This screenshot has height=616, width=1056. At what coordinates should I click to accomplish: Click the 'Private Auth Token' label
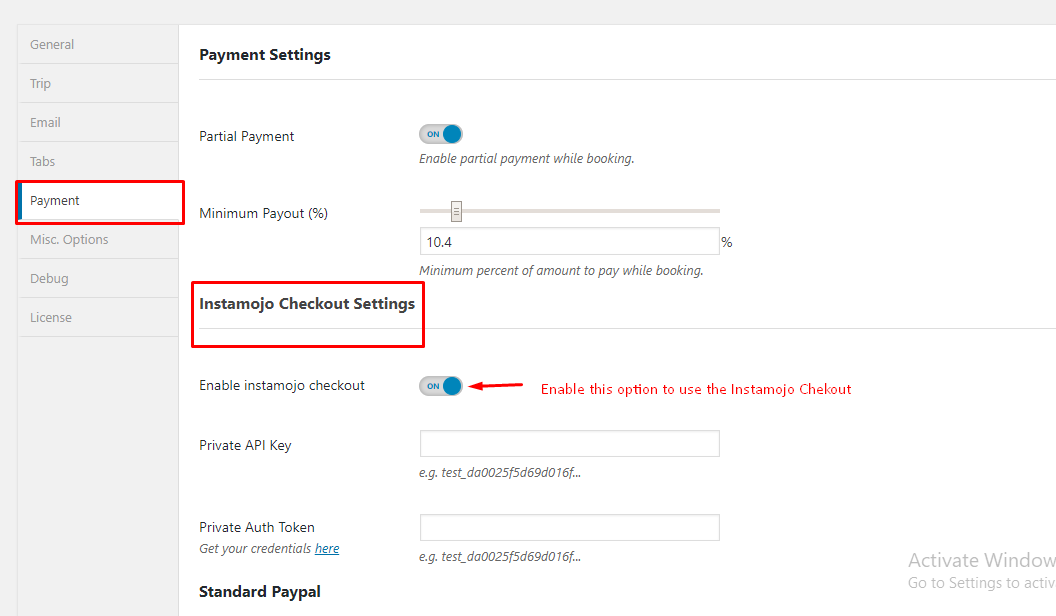[257, 528]
